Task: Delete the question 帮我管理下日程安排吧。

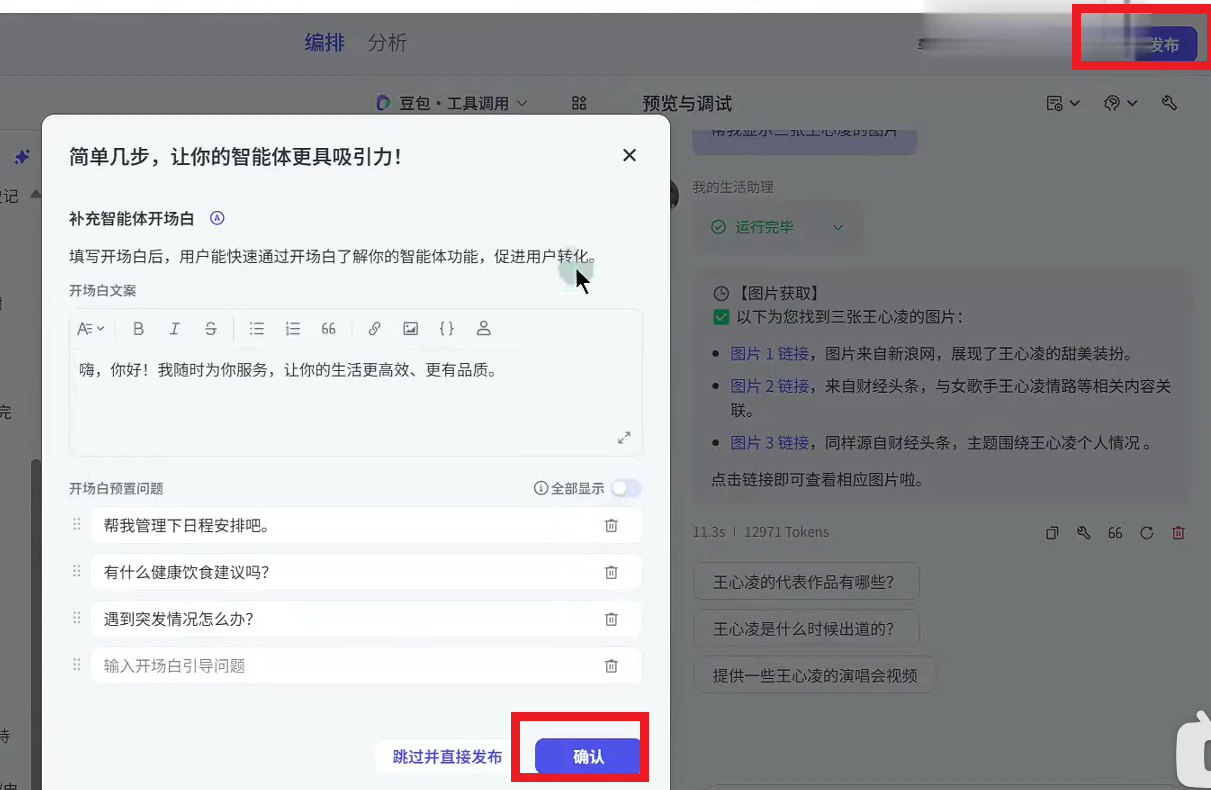Action: [x=611, y=525]
